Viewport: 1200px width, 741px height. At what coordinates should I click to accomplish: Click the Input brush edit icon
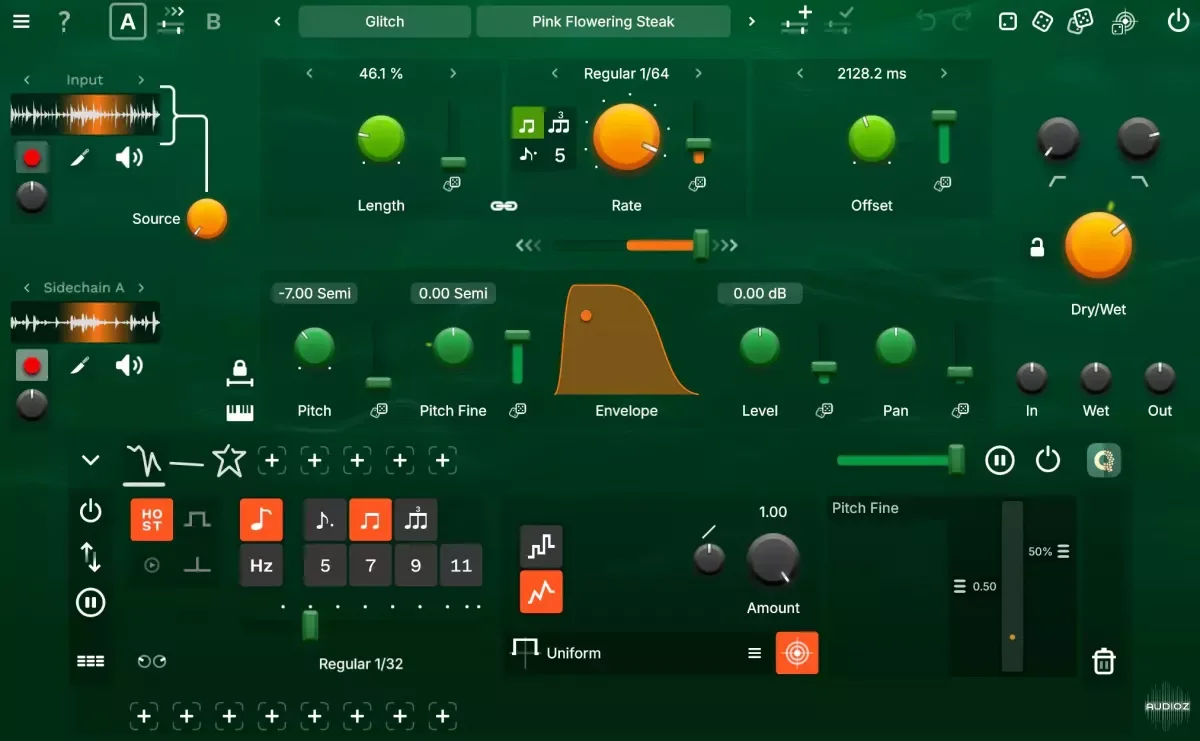click(81, 158)
